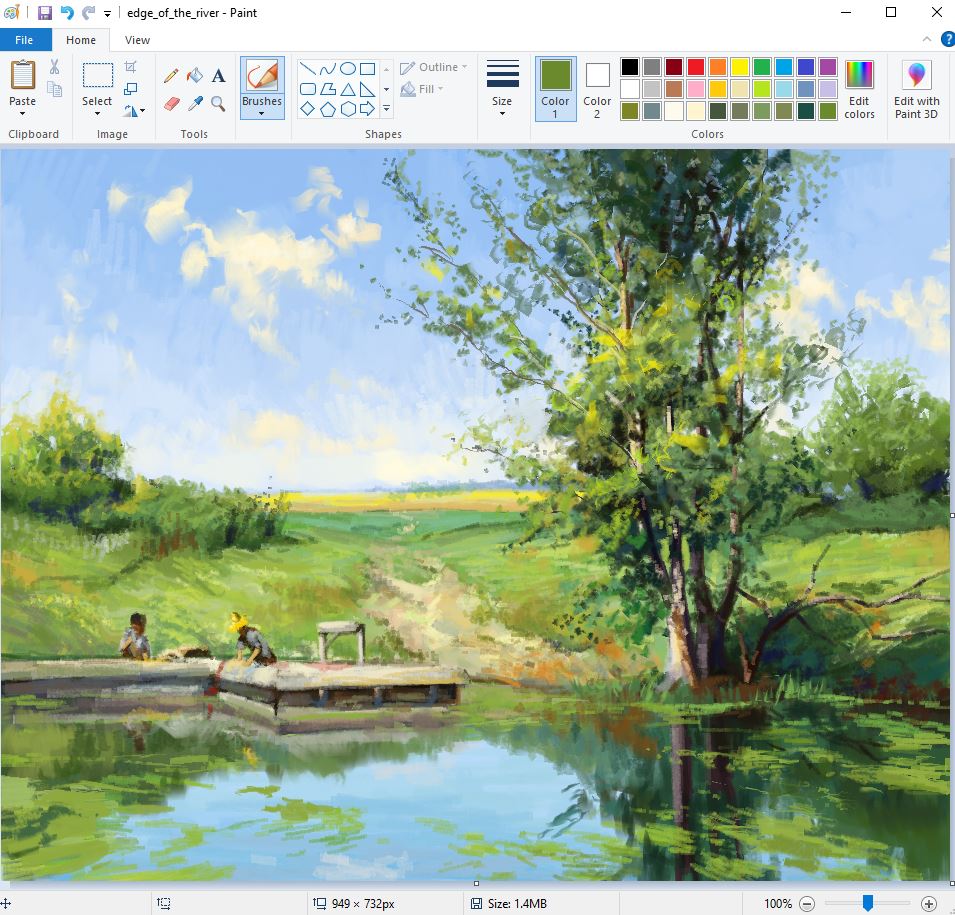Image resolution: width=955 pixels, height=915 pixels.
Task: Select the Pencil tool
Action: click(171, 76)
